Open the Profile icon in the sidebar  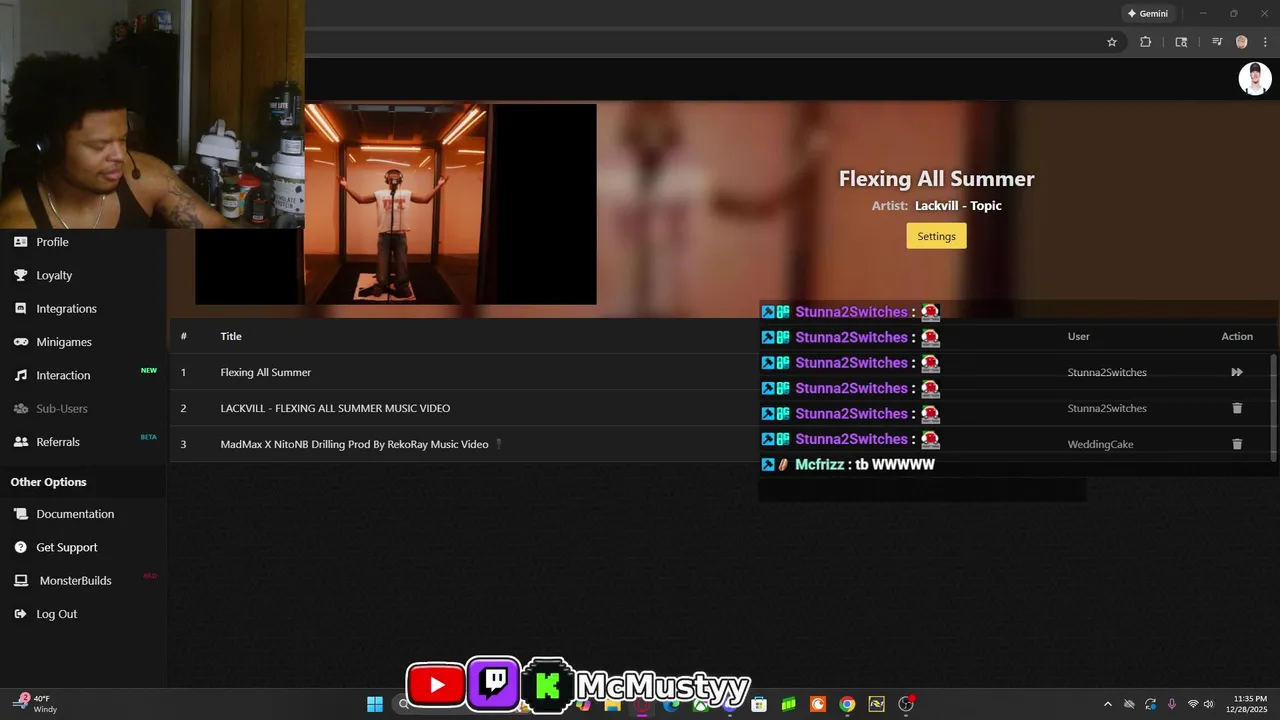pyautogui.click(x=20, y=242)
